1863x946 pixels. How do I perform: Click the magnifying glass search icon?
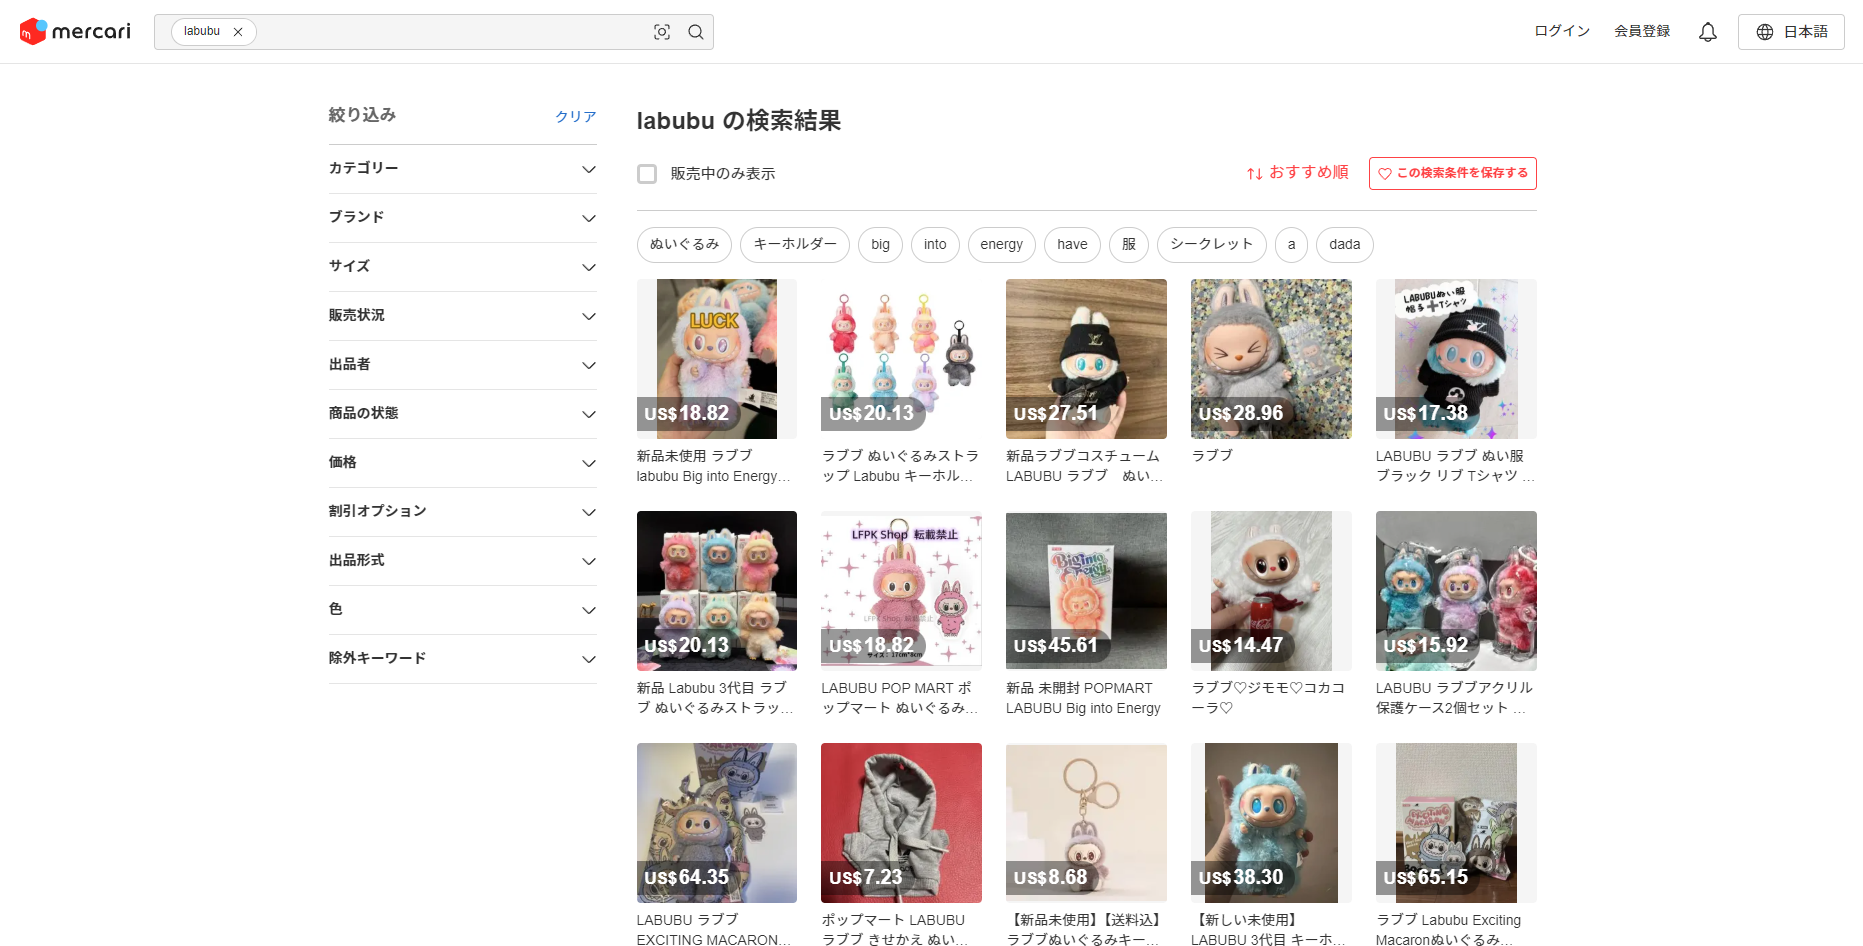(695, 31)
